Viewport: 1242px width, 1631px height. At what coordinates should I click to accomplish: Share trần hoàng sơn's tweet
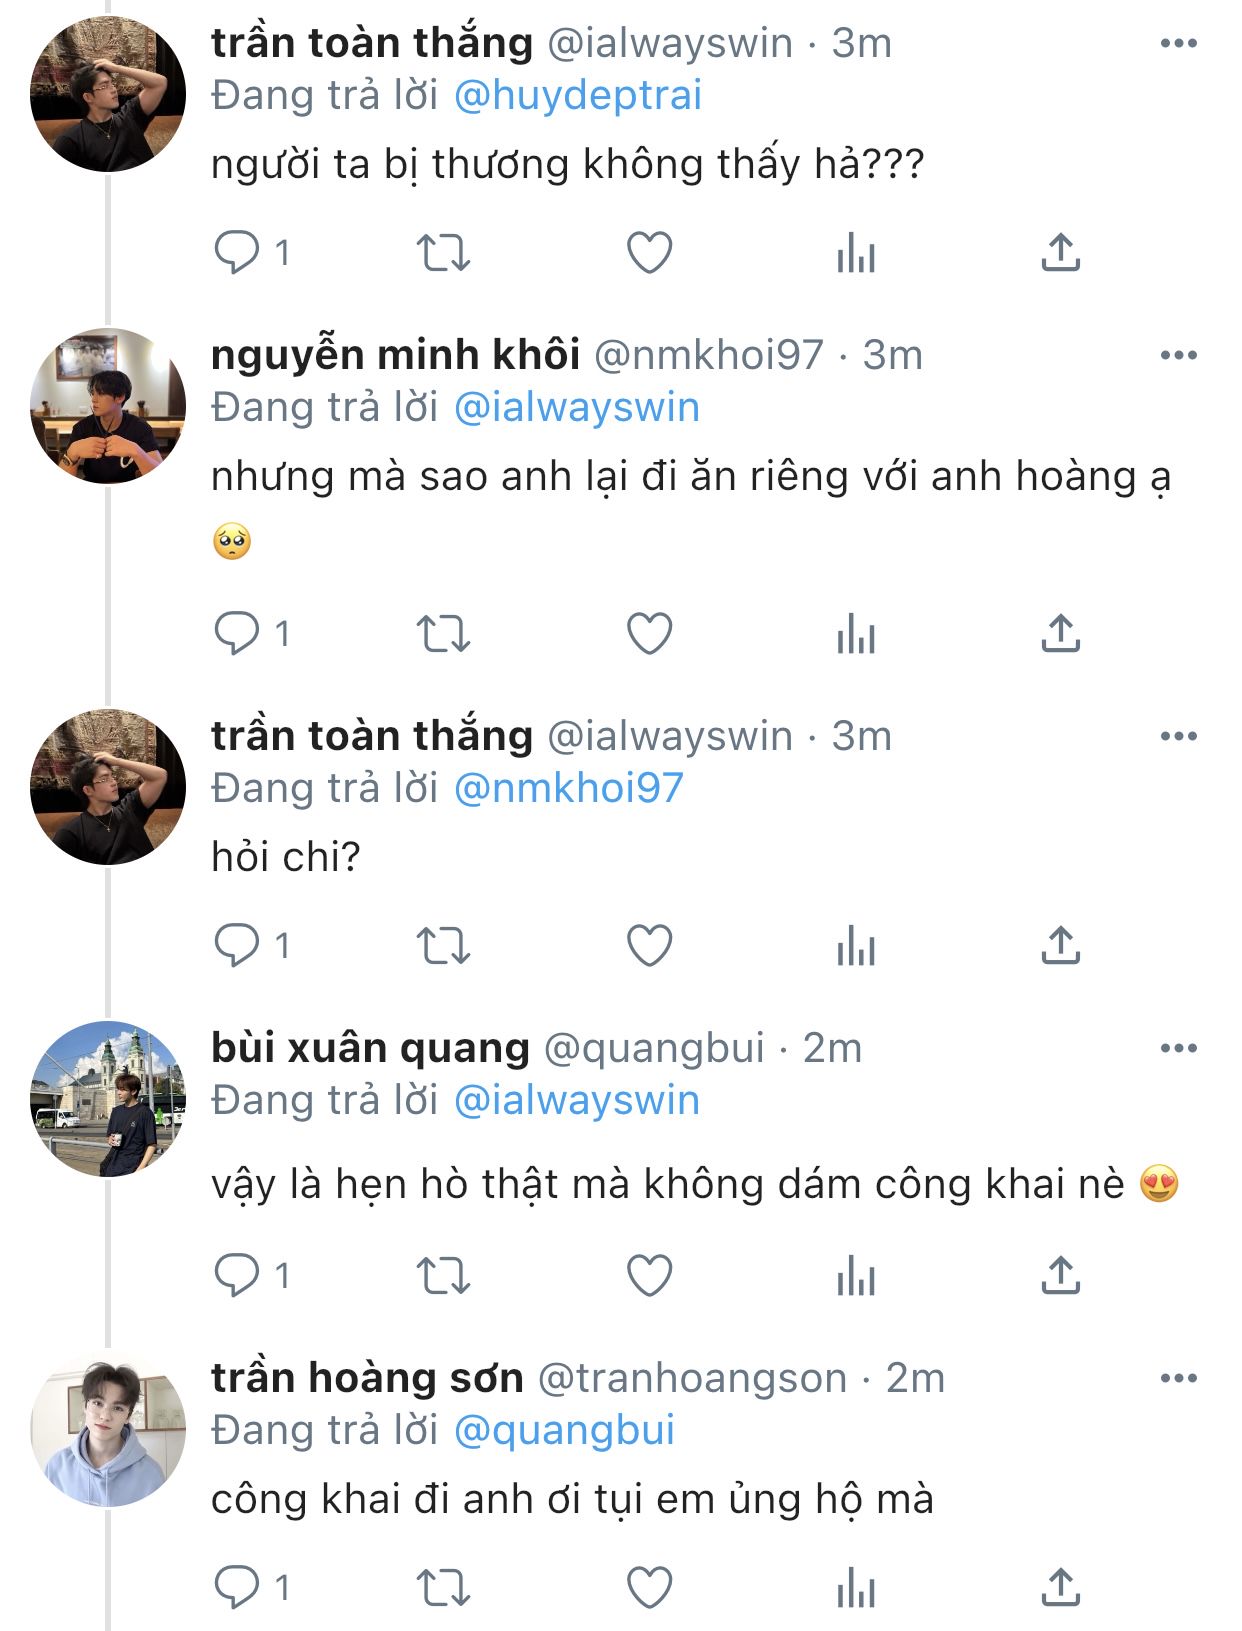pyautogui.click(x=1060, y=1588)
